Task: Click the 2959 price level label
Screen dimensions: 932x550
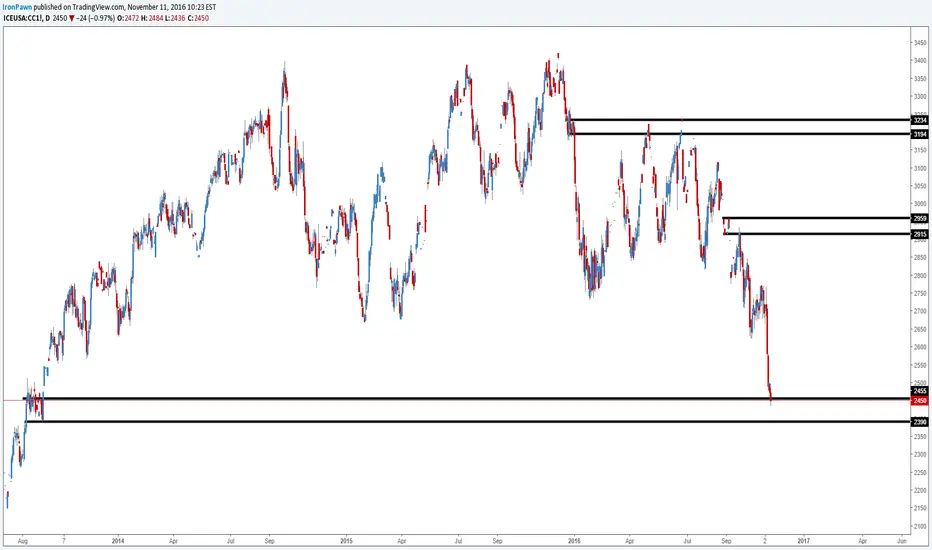Action: [920, 219]
